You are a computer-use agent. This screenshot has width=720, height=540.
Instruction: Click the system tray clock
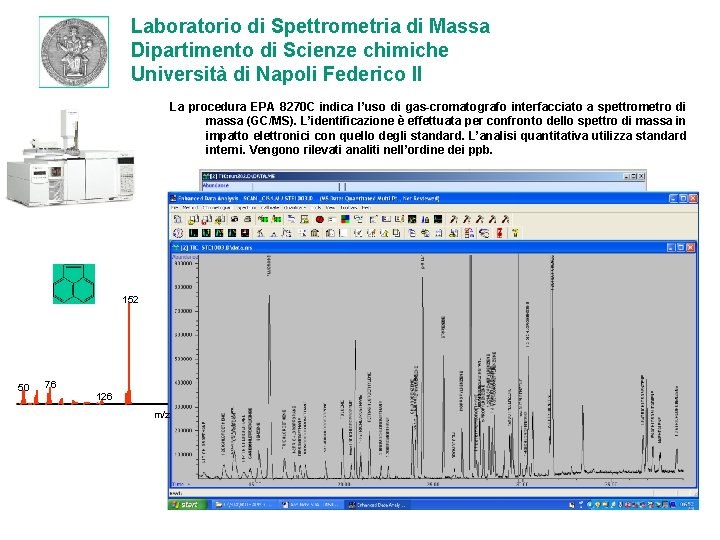coord(686,504)
